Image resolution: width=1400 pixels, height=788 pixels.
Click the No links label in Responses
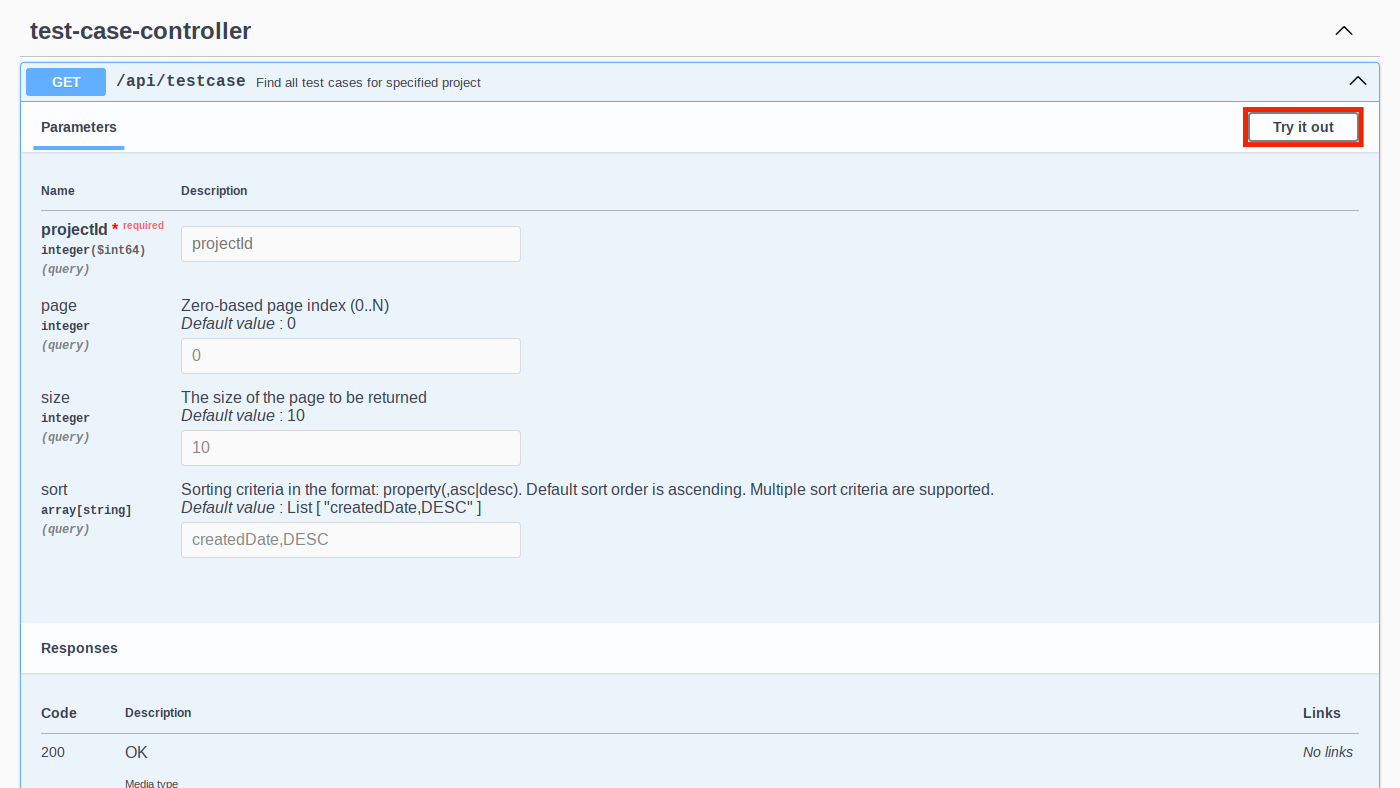[x=1328, y=751]
